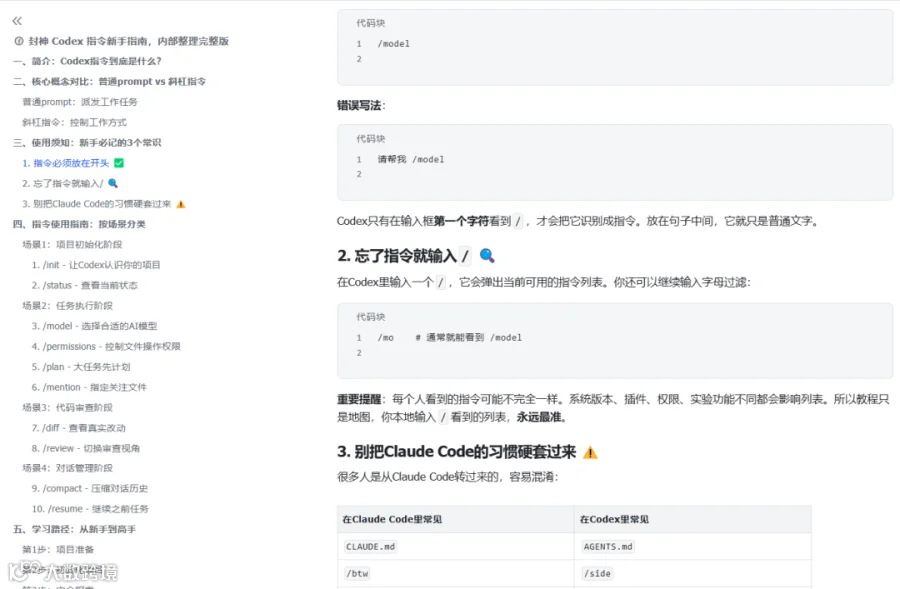Go to '四、指令使用指南：按场景分类'
This screenshot has width=900, height=589.
tap(79, 224)
